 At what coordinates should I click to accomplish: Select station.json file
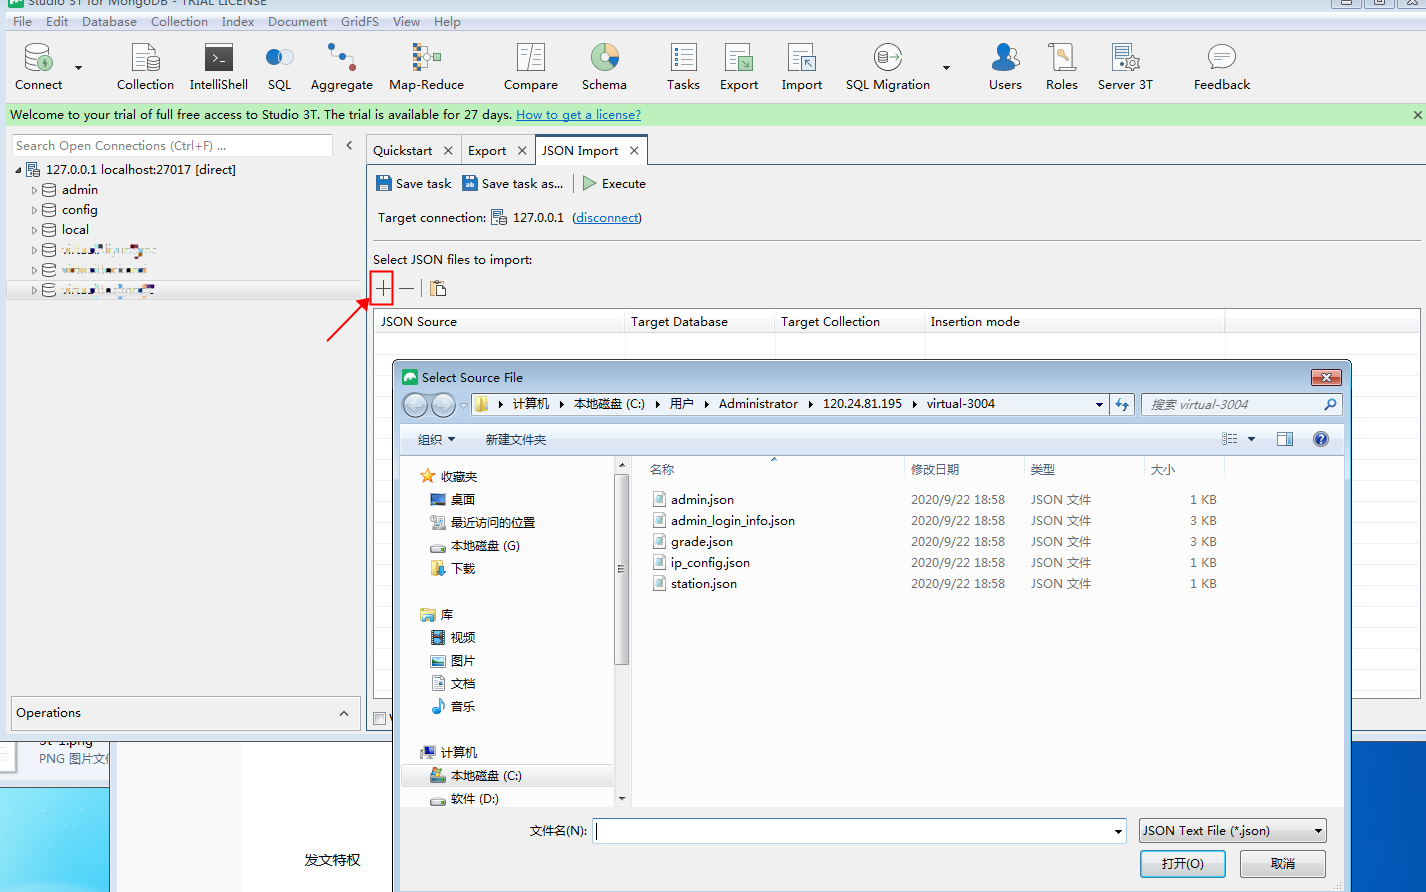pos(704,584)
